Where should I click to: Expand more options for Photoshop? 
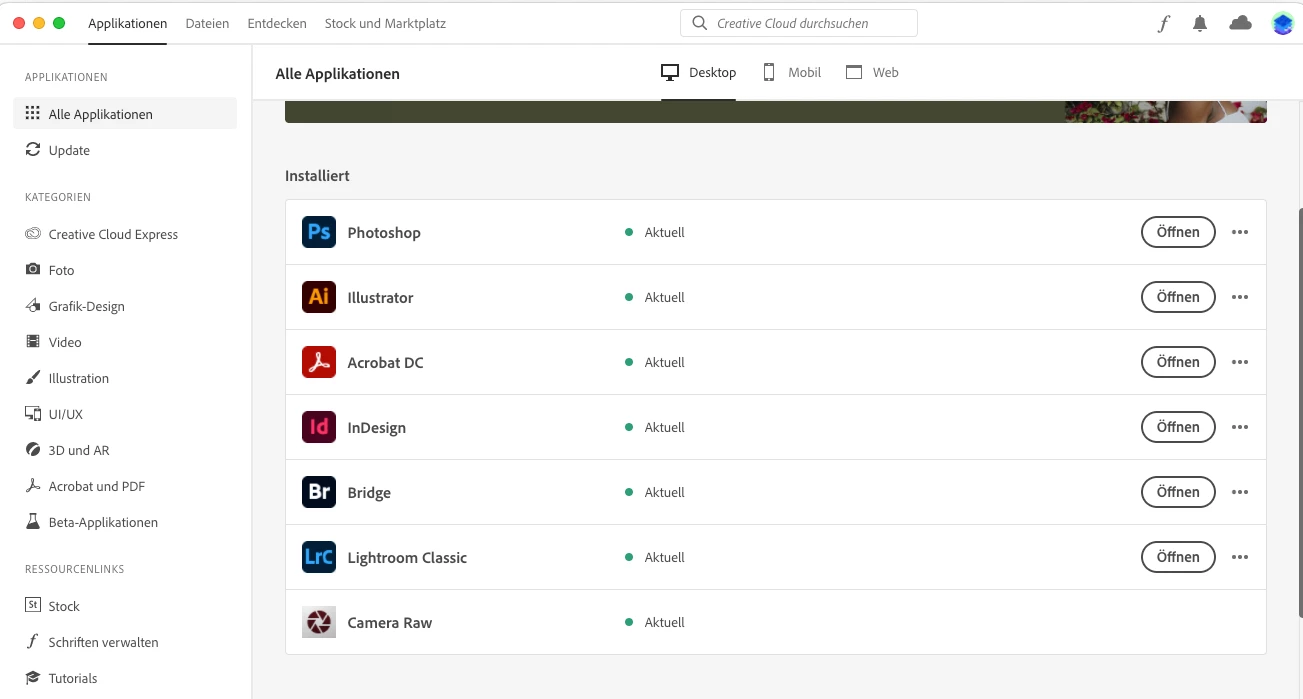[1240, 232]
